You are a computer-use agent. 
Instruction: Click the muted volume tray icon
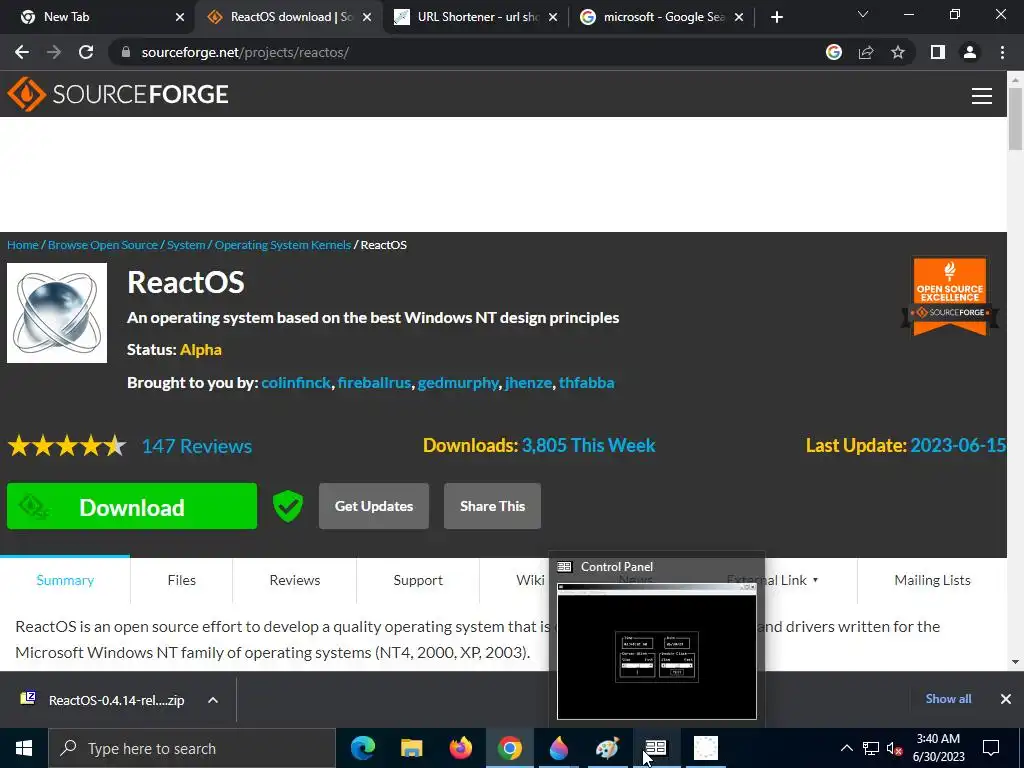click(894, 748)
